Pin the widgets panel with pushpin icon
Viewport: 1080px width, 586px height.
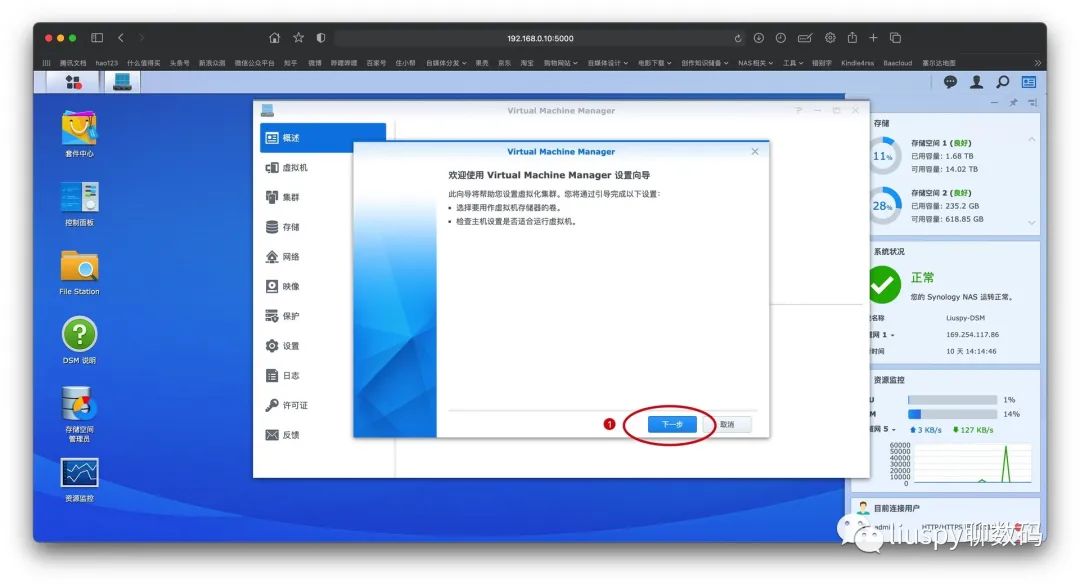[x=1013, y=102]
